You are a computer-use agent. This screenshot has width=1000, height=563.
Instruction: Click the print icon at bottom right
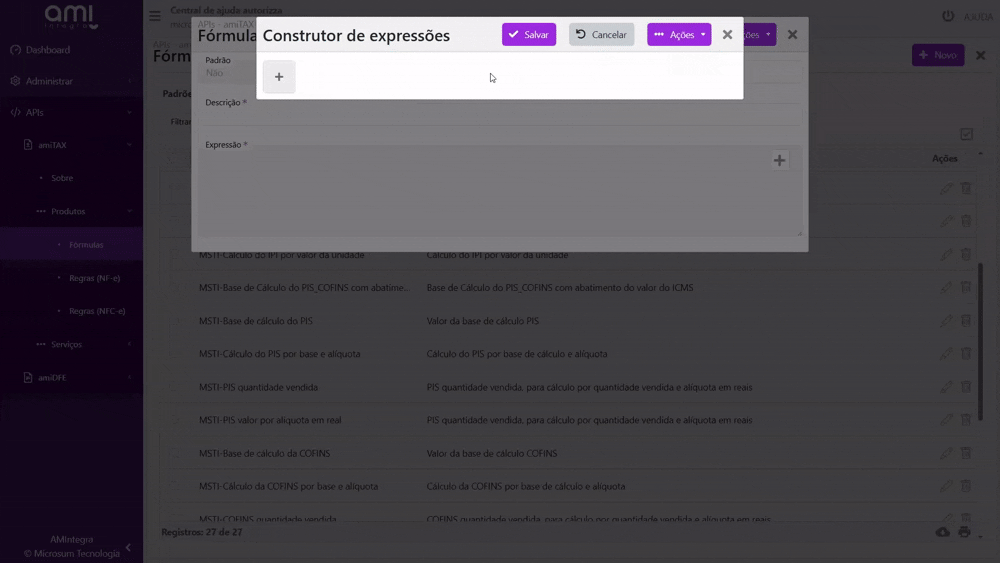[964, 532]
